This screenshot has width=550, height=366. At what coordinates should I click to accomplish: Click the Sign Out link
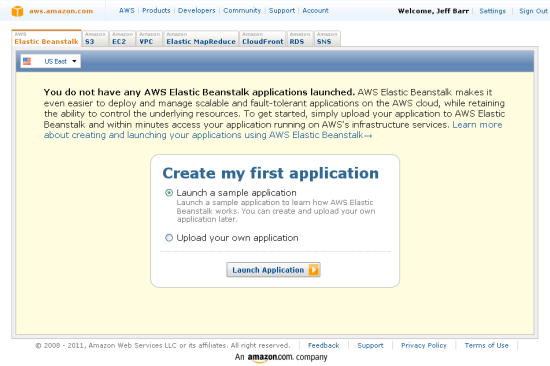pos(533,11)
